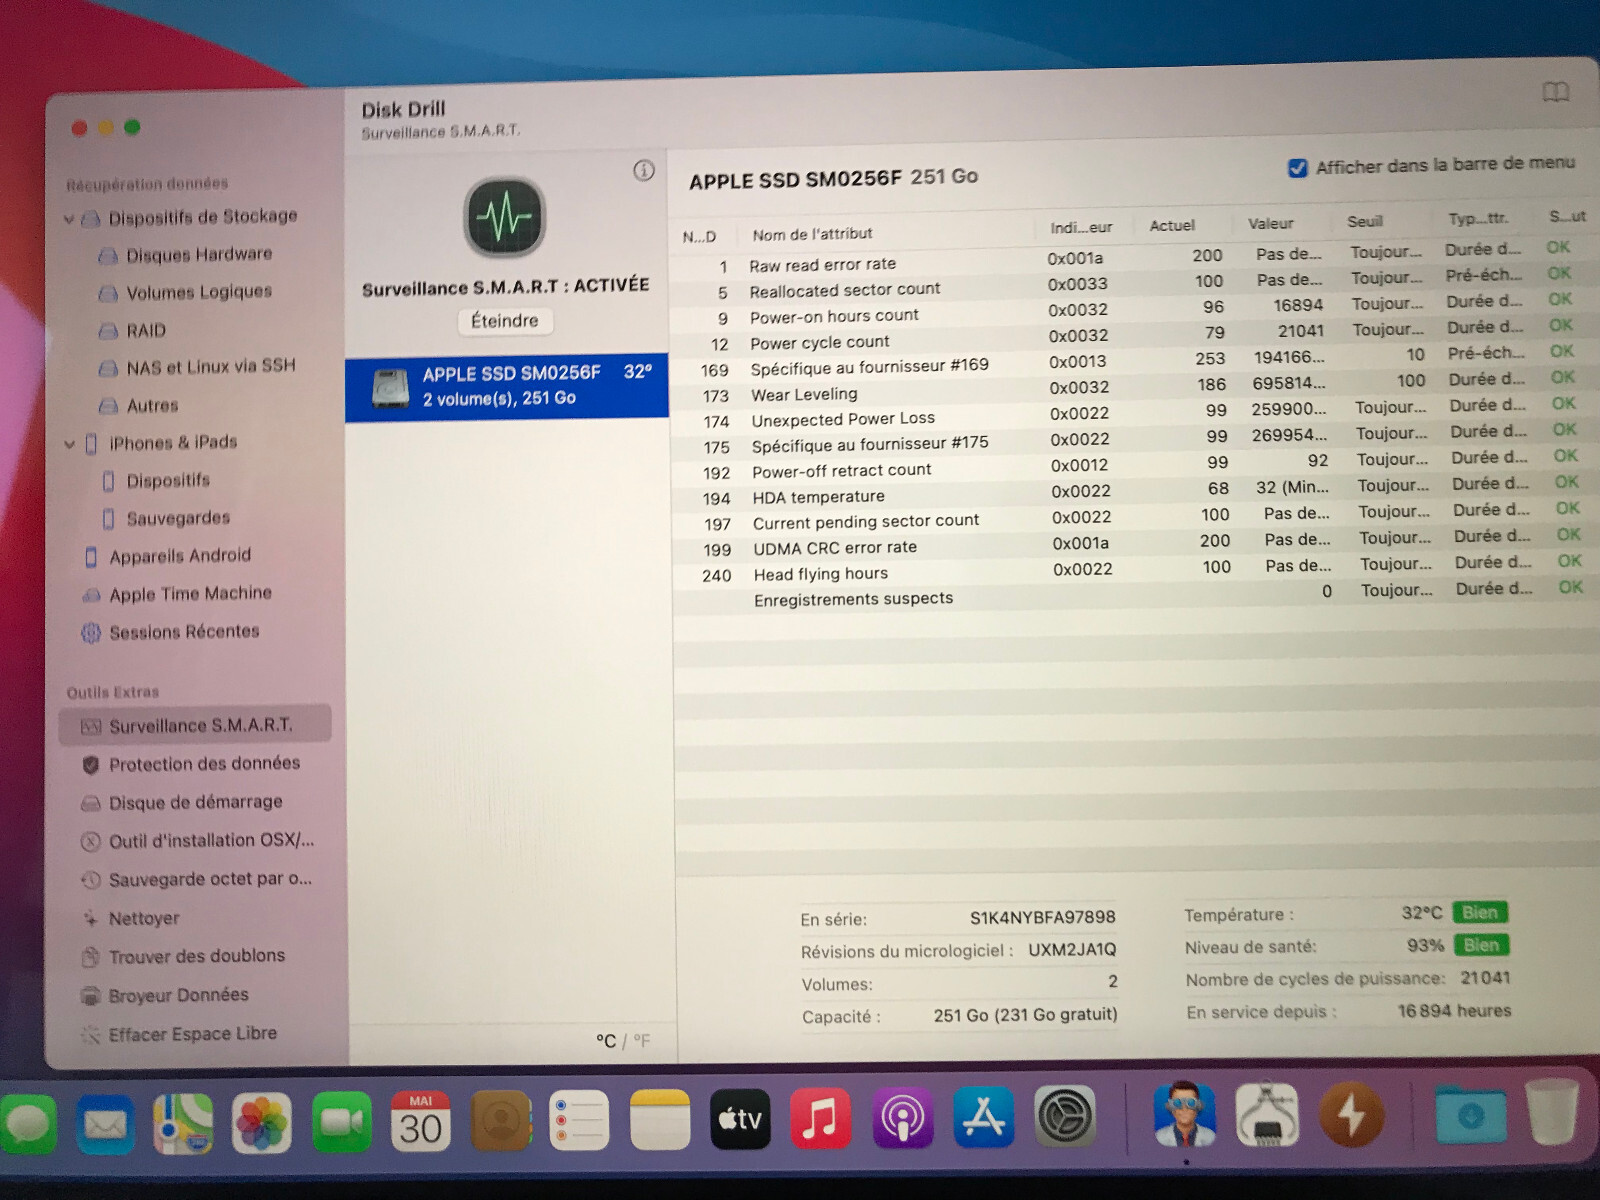Open Apple TV from the Dock

pos(740,1119)
